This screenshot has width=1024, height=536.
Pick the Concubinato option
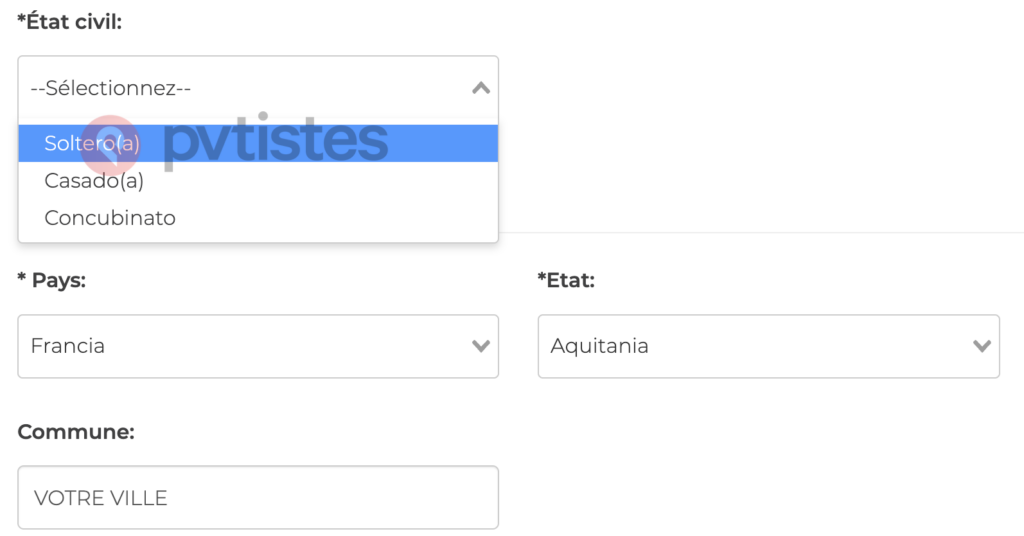click(110, 218)
